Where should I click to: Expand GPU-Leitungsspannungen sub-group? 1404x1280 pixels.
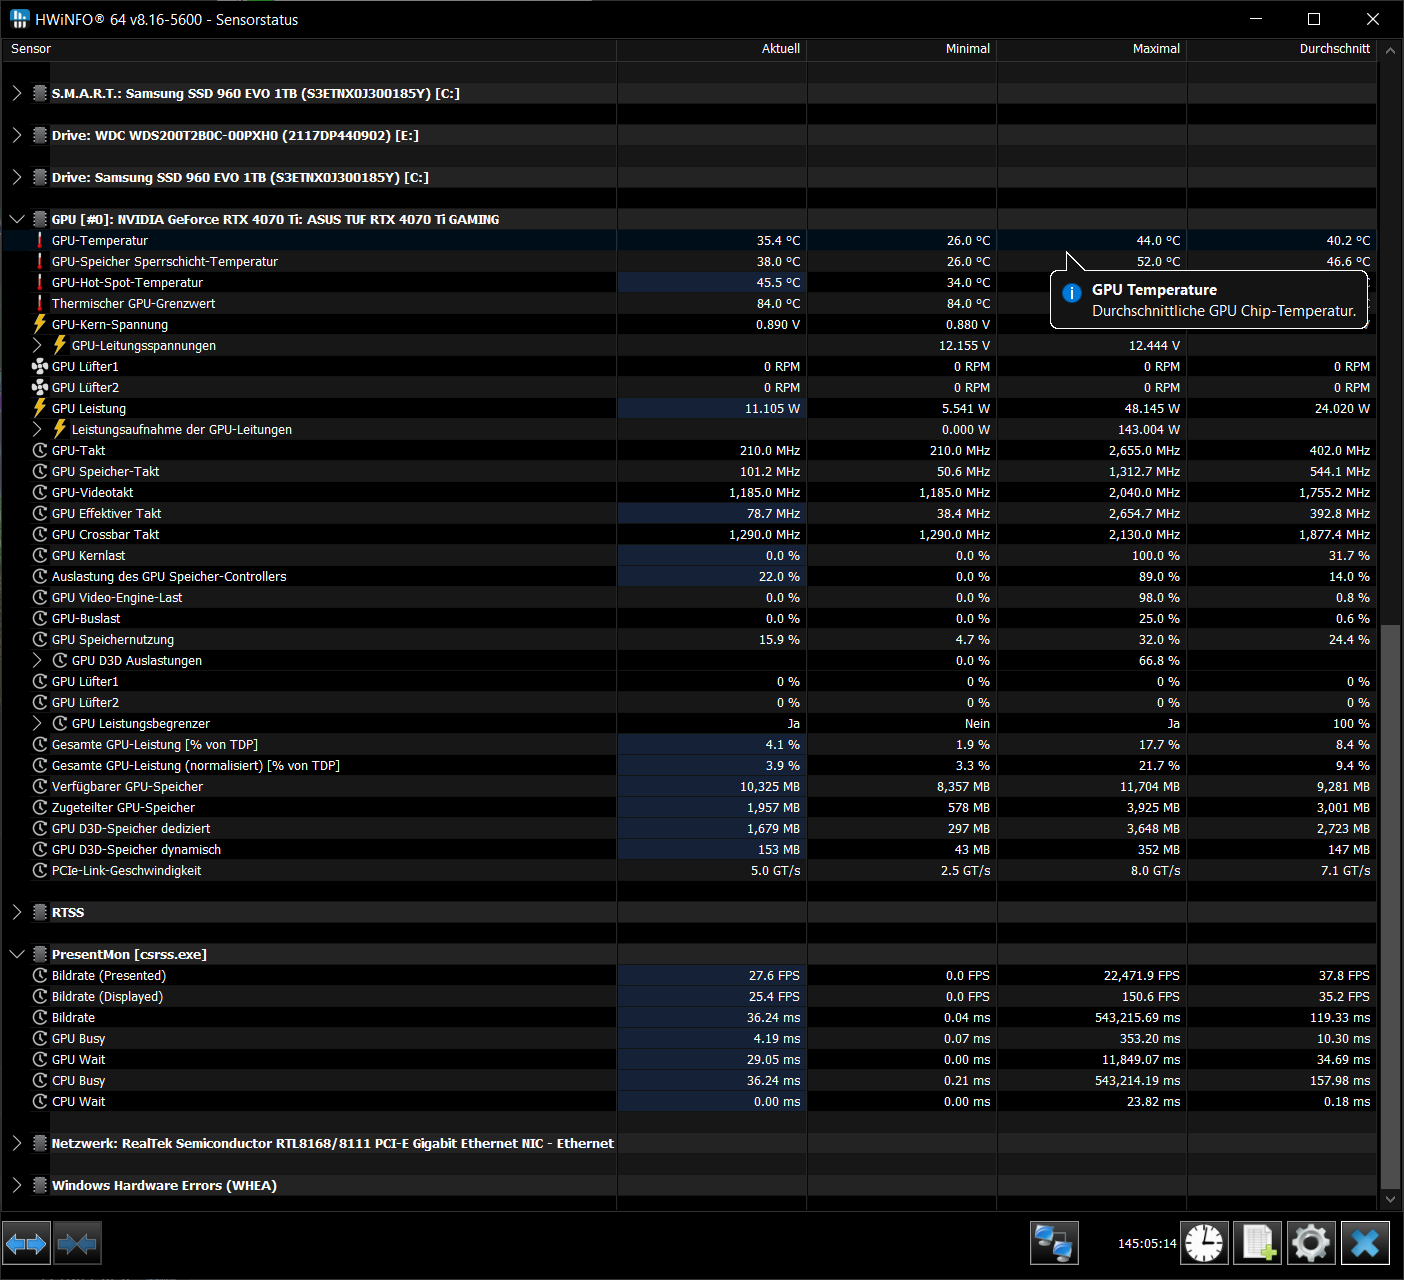(38, 346)
